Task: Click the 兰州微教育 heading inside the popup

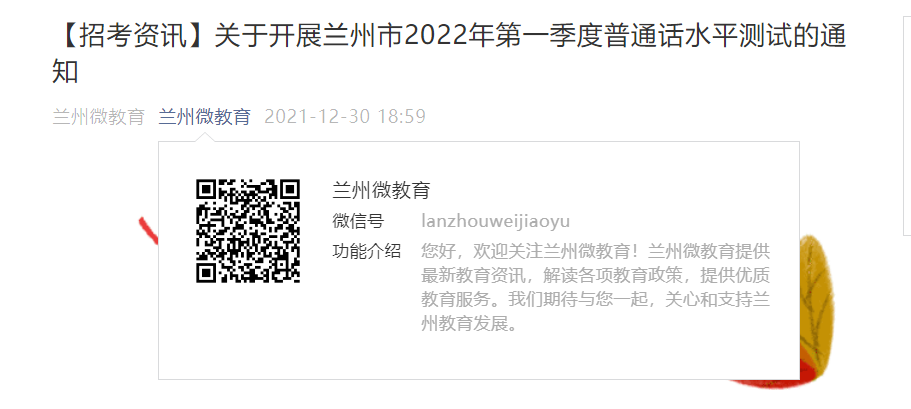Action: coord(381,191)
